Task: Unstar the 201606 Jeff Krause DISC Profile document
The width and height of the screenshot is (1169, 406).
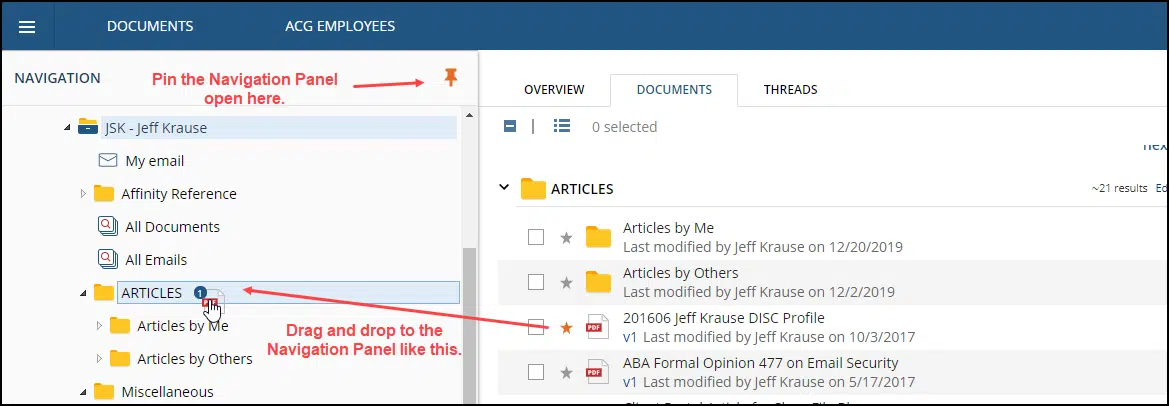Action: point(567,327)
